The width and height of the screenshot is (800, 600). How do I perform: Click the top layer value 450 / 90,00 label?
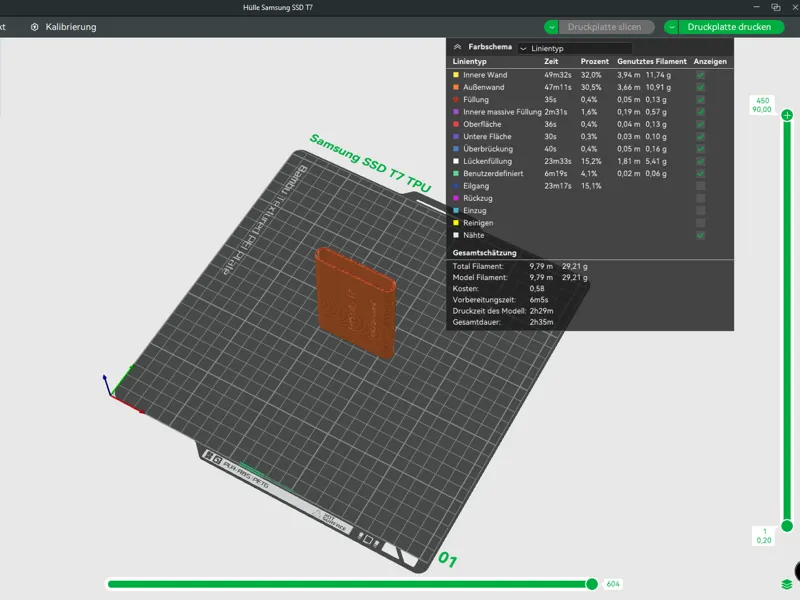point(763,105)
